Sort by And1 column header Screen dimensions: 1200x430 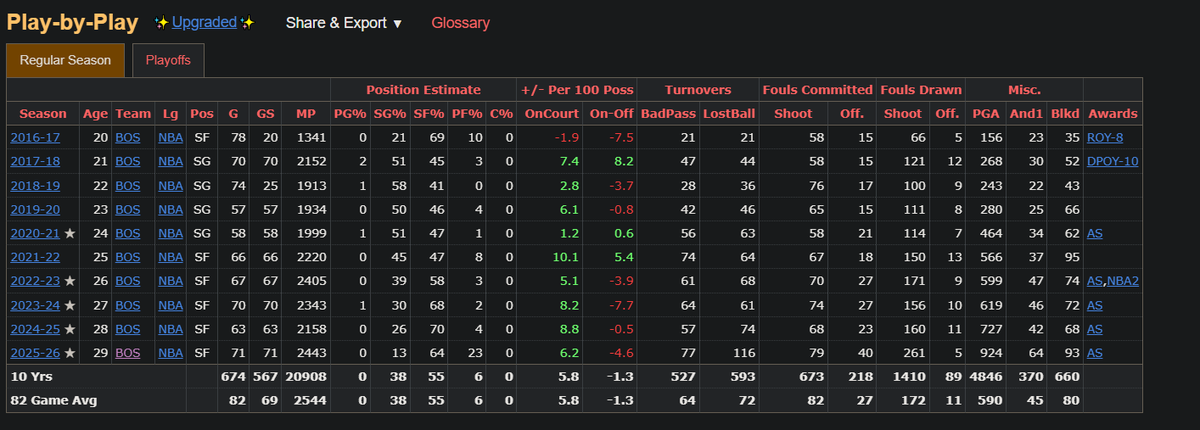tap(1026, 114)
